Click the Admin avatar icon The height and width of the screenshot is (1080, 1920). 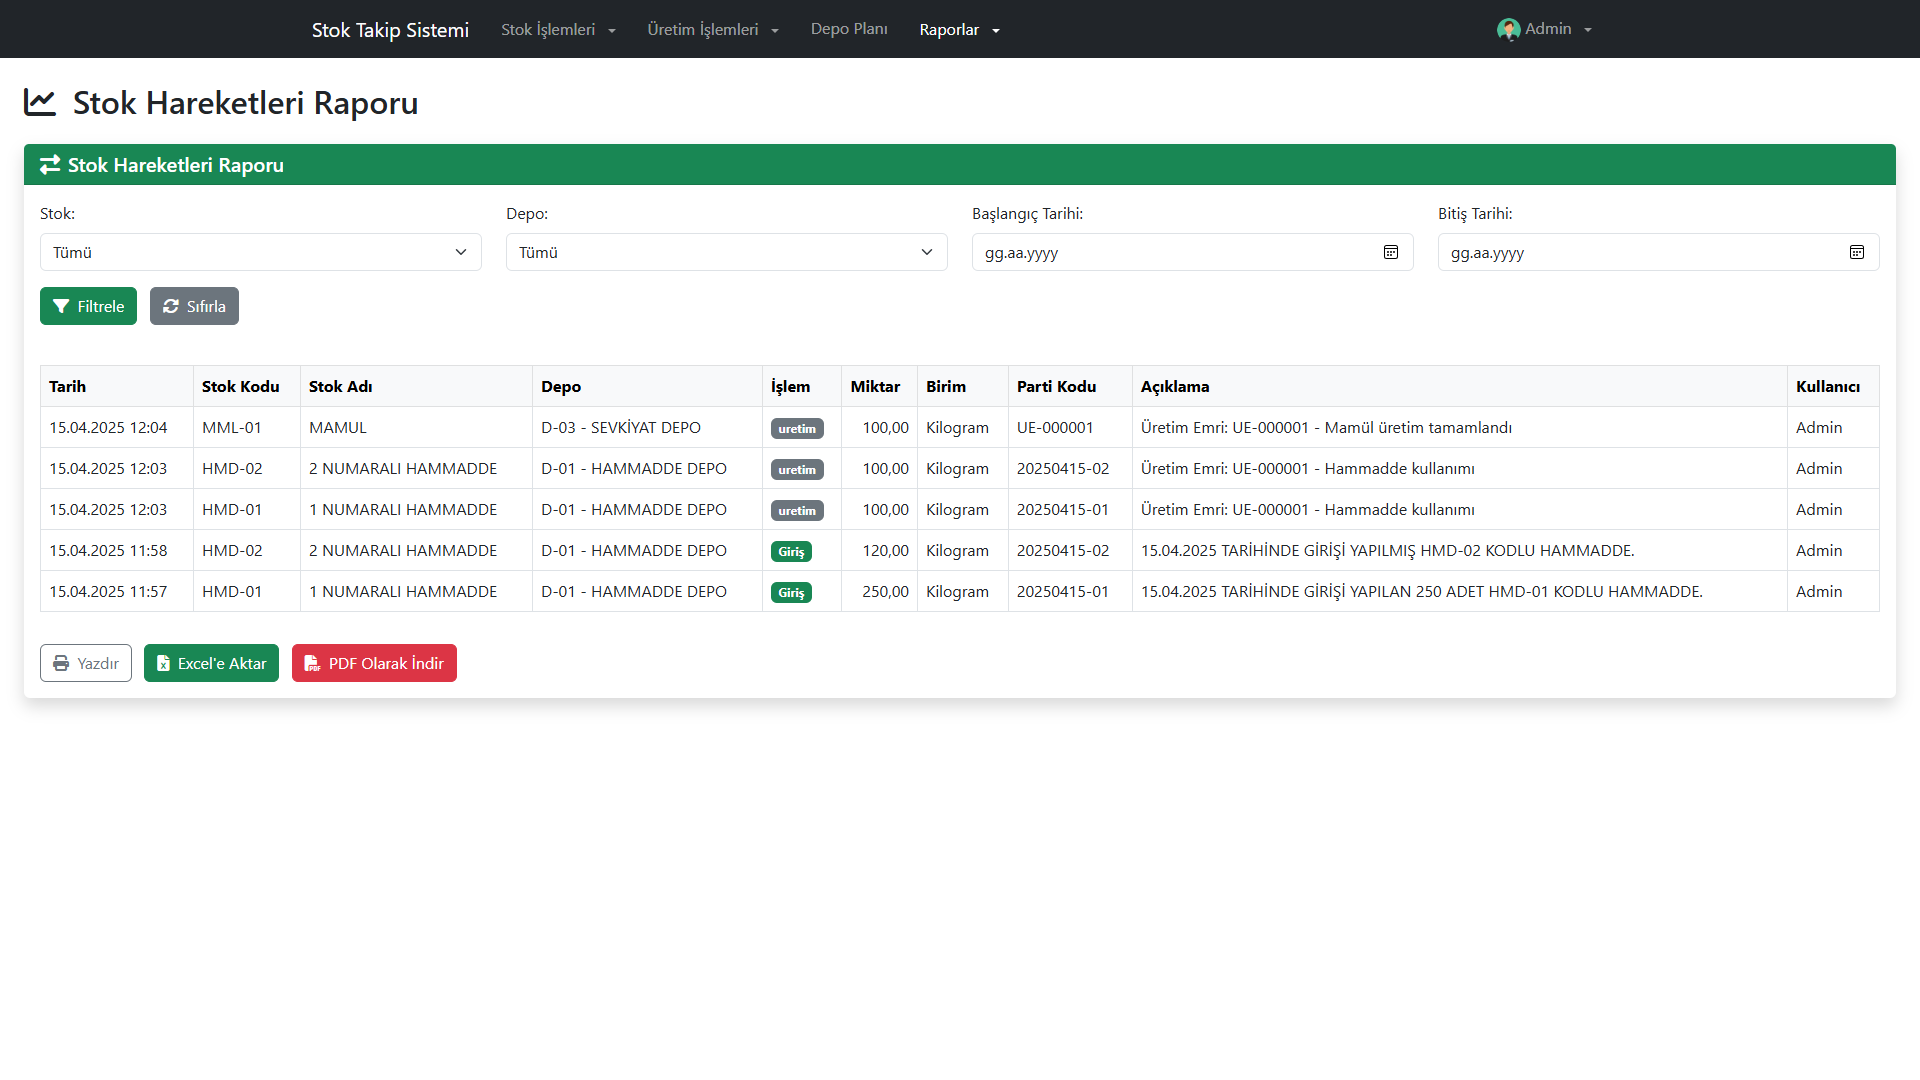(x=1508, y=30)
